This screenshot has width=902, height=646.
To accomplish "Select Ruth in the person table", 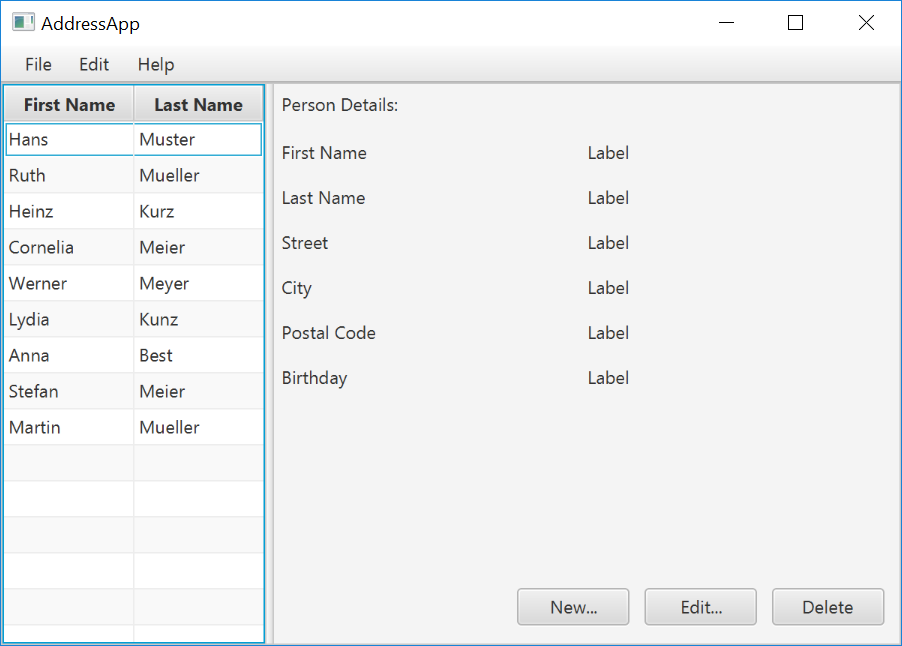I will click(x=28, y=176).
